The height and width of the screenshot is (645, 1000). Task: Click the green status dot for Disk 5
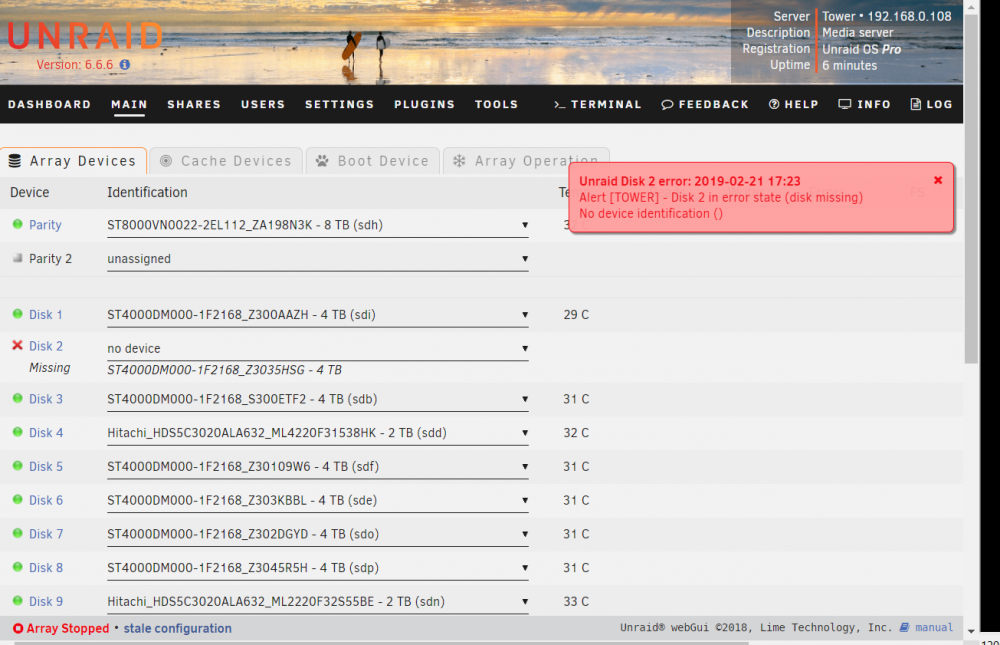pos(17,466)
